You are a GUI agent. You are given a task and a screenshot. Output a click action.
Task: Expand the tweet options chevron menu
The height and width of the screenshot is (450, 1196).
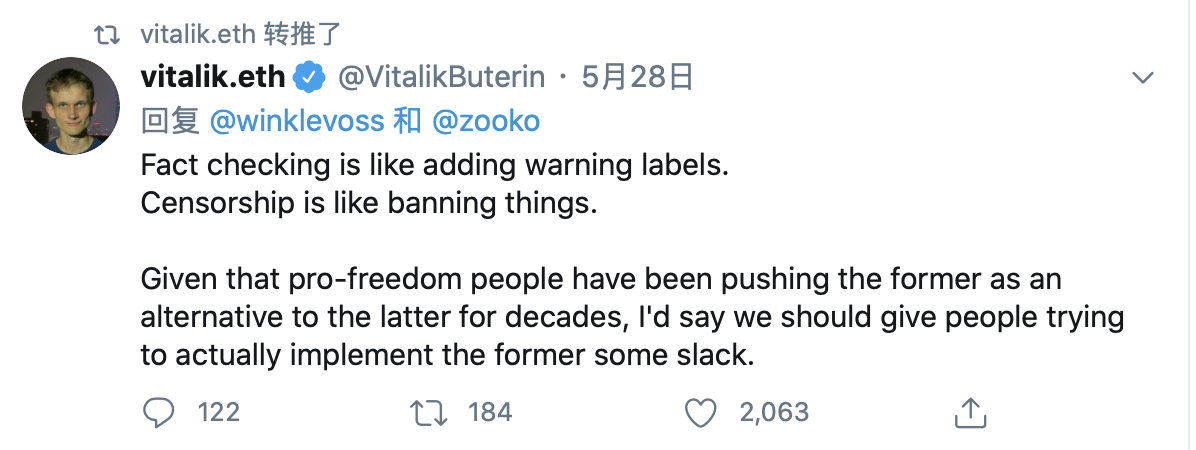coord(1142,78)
